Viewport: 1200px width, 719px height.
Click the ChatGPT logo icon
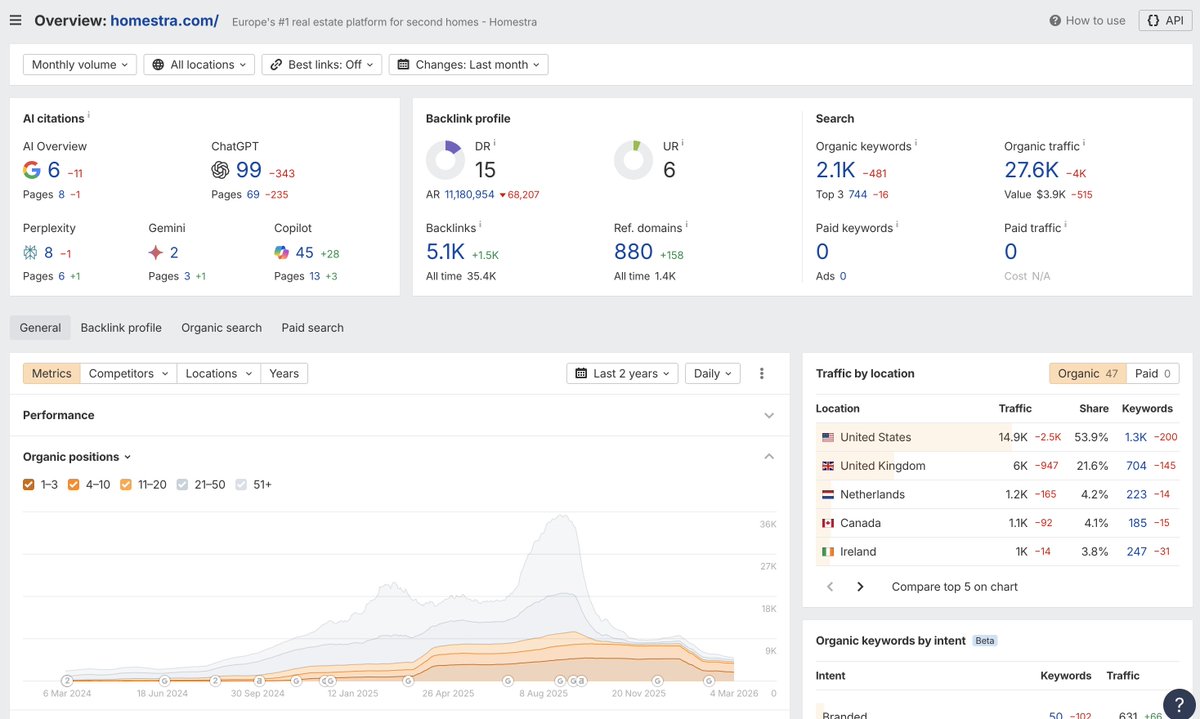pyautogui.click(x=220, y=170)
